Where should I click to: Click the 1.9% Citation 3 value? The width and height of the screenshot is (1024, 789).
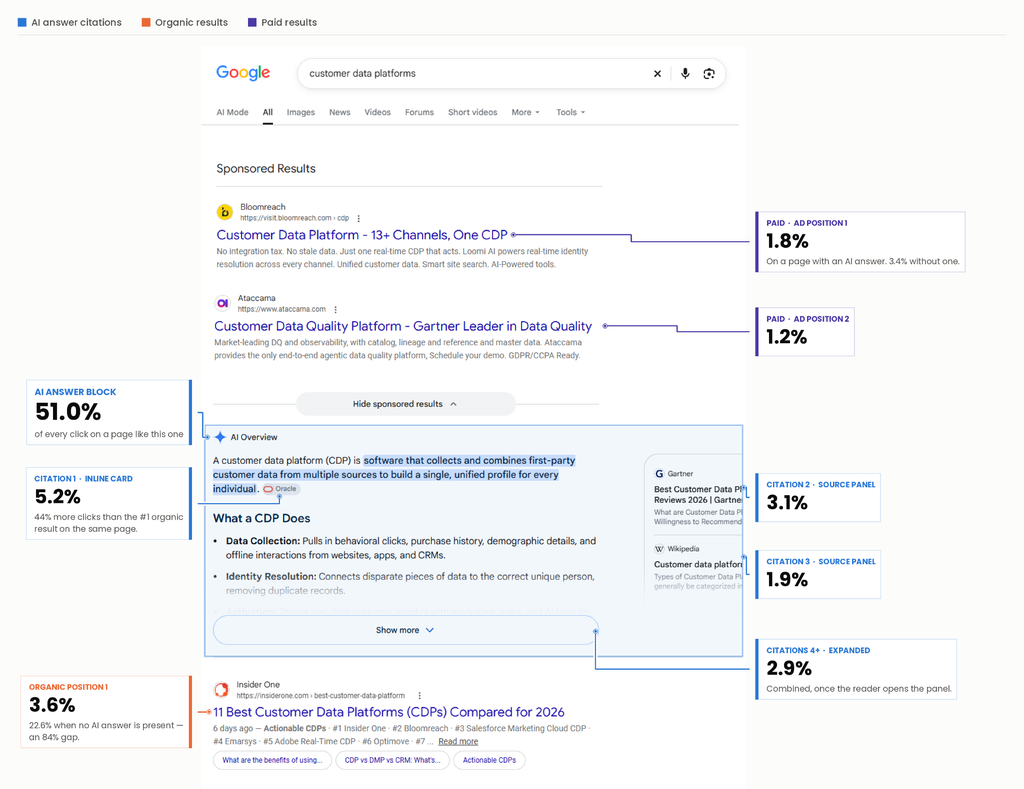point(787,580)
